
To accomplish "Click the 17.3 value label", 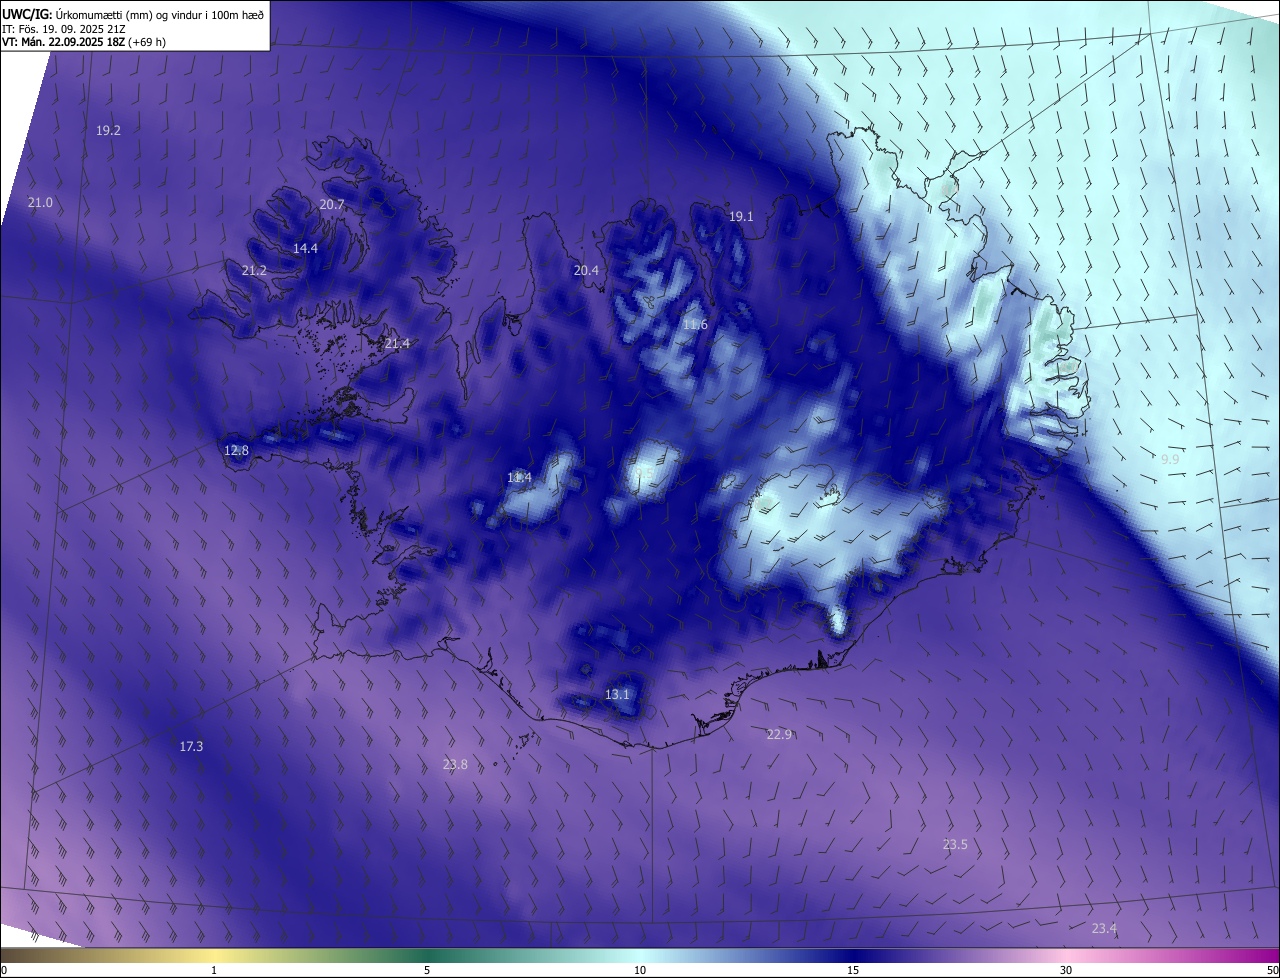I will tap(191, 747).
